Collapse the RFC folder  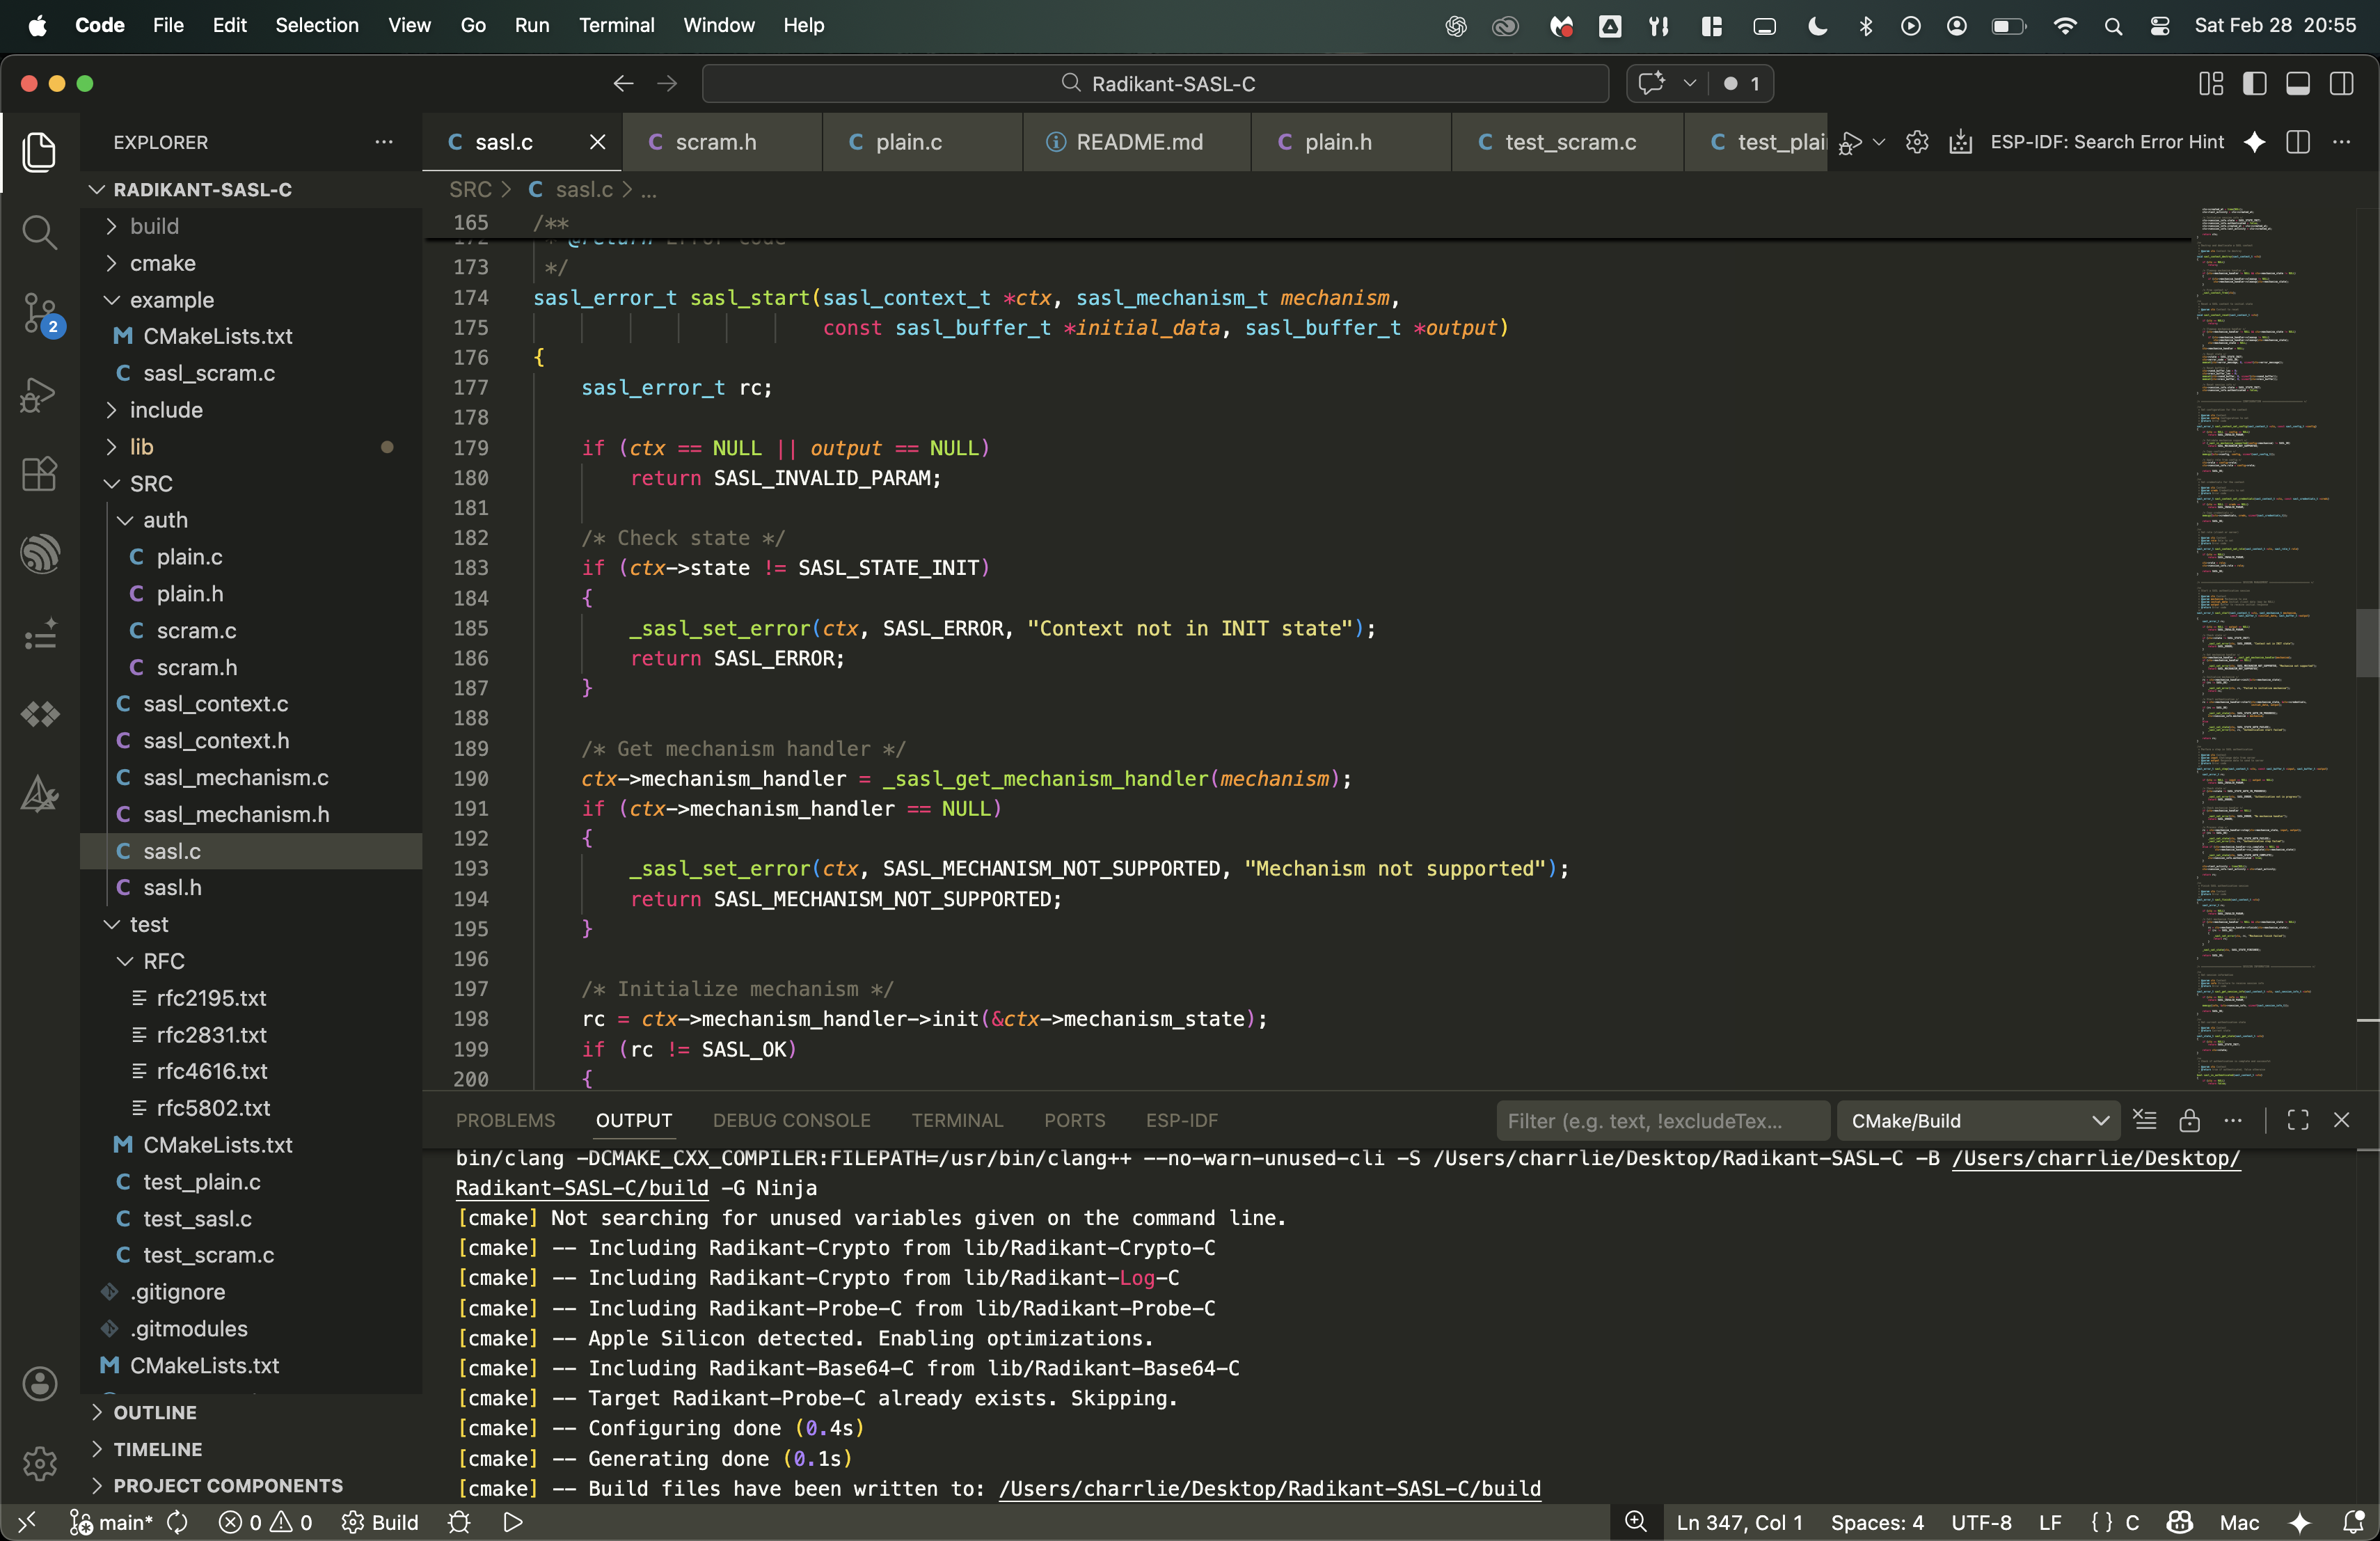coord(251,961)
